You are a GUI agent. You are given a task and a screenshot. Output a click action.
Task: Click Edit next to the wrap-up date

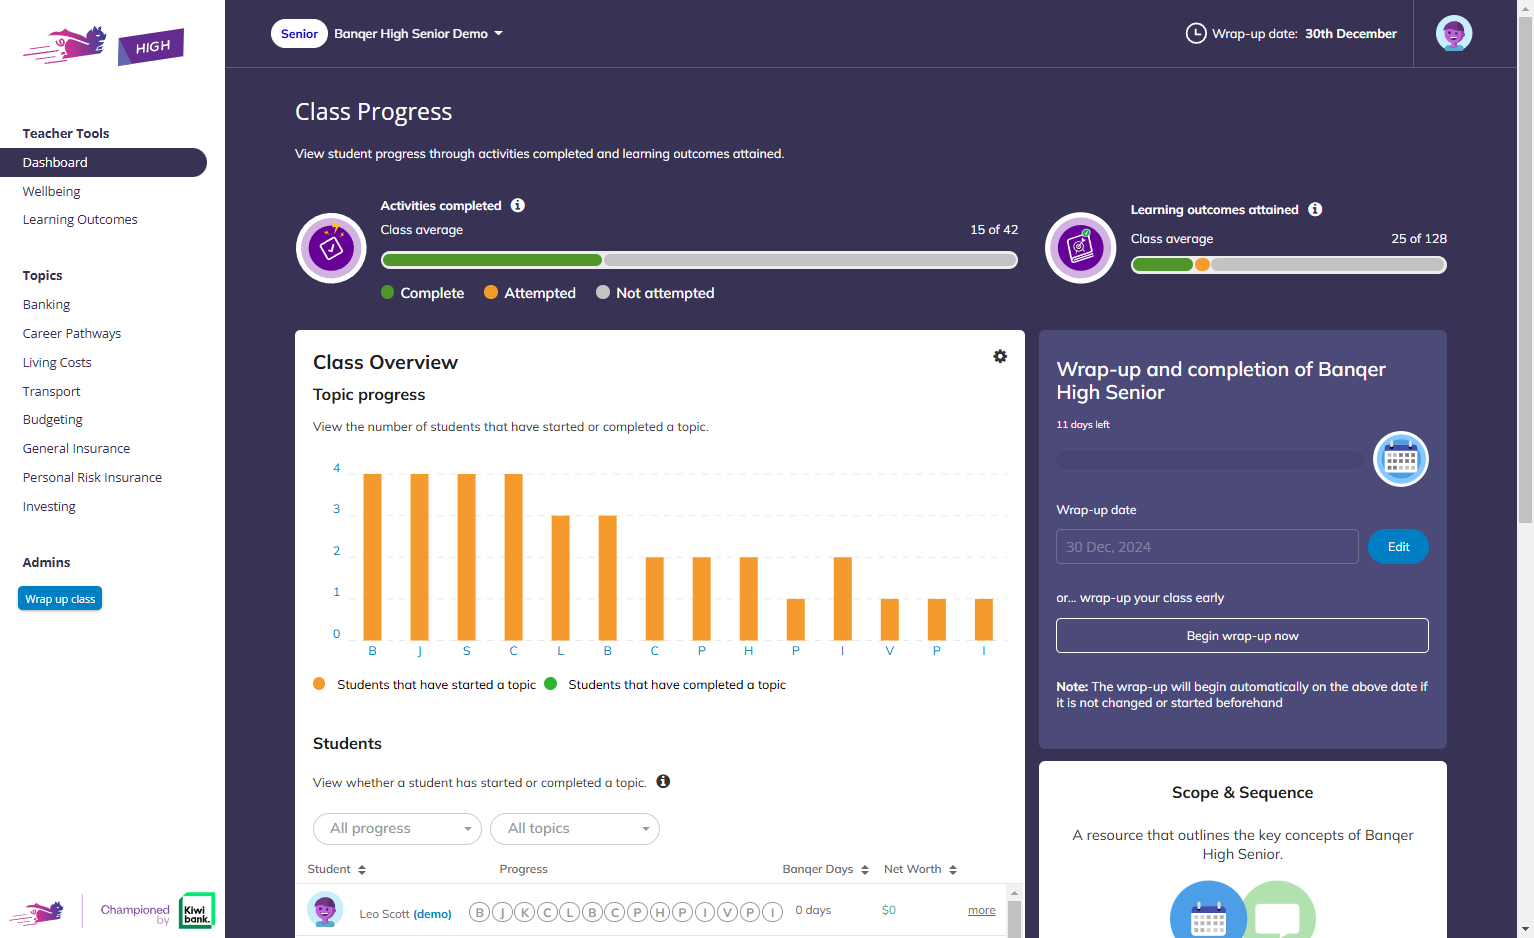tap(1398, 546)
